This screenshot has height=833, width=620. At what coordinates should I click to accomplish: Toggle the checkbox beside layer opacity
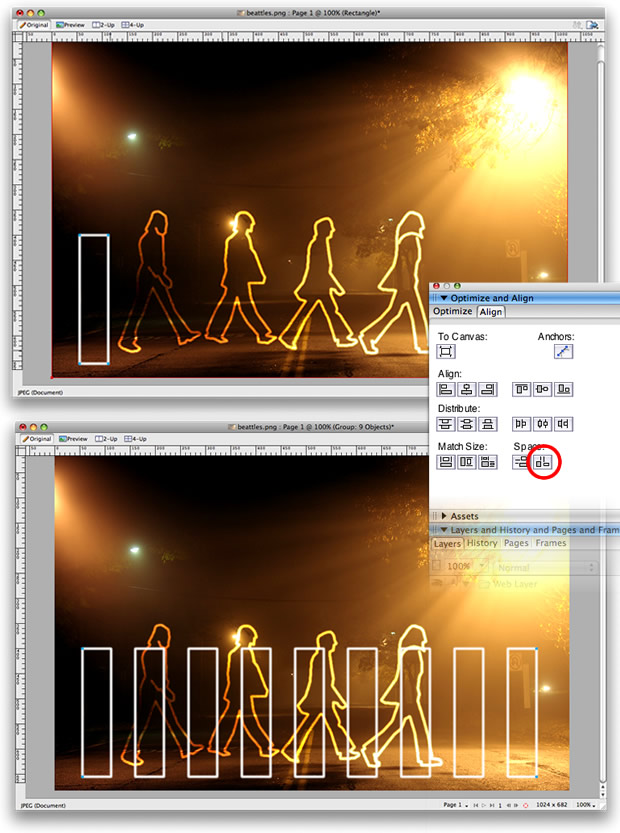(439, 566)
